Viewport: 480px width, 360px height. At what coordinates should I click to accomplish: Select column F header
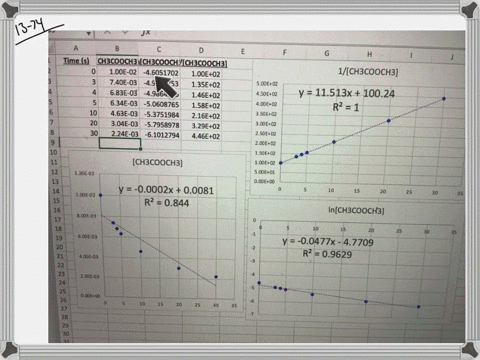[x=284, y=52]
